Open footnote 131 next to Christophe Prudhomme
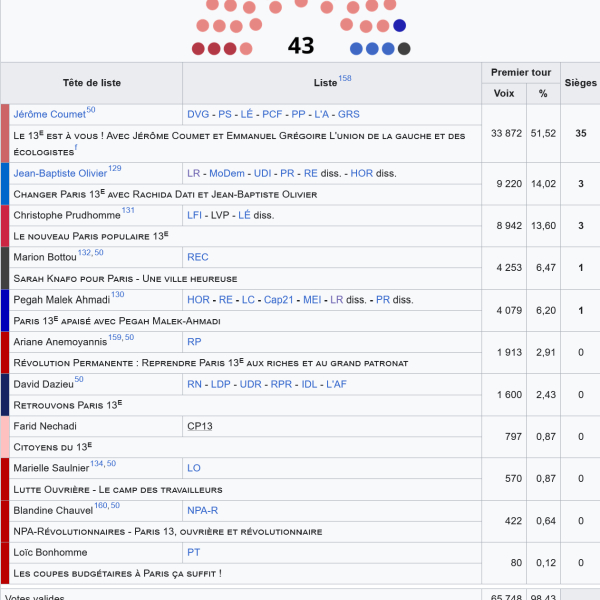Screen dimensions: 600x600 pos(128,211)
